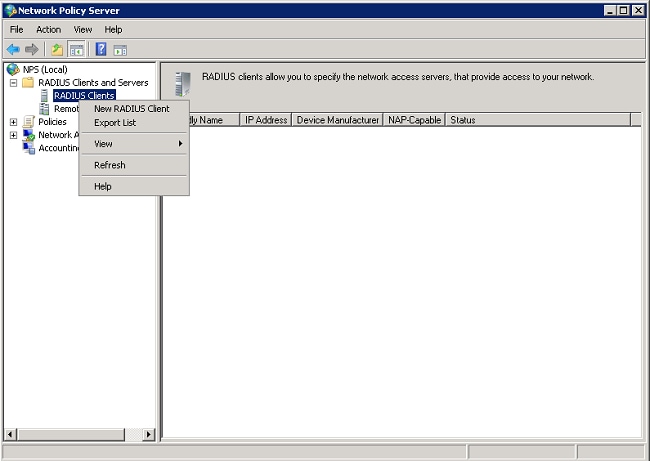Screen dimensions: 650x461
Task: Open the Help menu in menu bar
Action: 113,29
